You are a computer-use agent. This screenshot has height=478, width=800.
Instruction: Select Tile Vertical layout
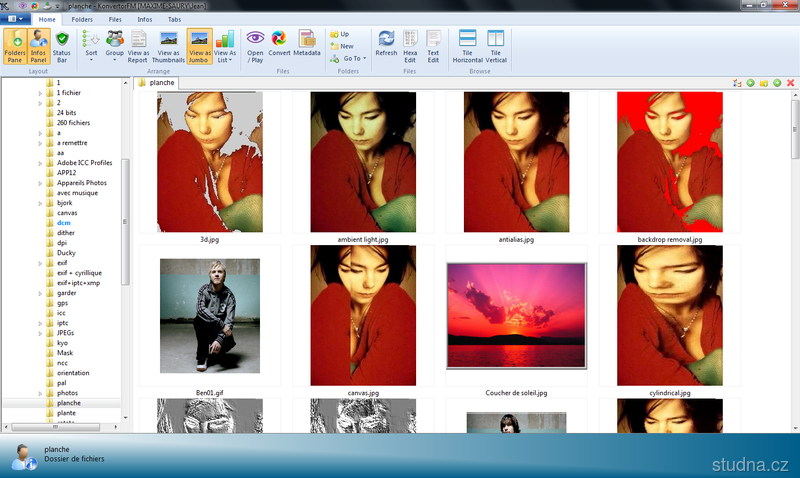(x=495, y=43)
